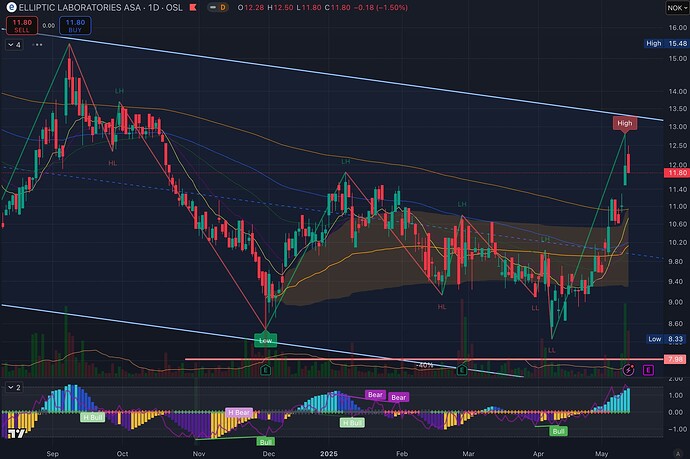This screenshot has width=690, height=459.
Task: Click the -40% measurement label
Action: [425, 365]
